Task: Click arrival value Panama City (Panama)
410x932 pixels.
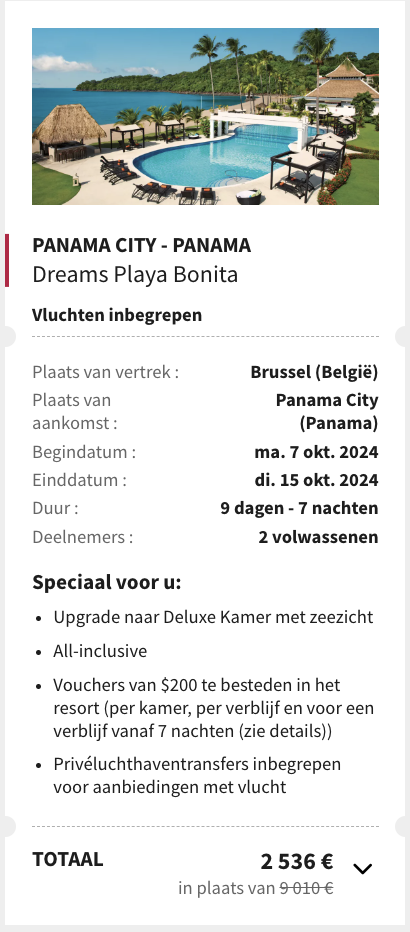Action: pos(327,412)
